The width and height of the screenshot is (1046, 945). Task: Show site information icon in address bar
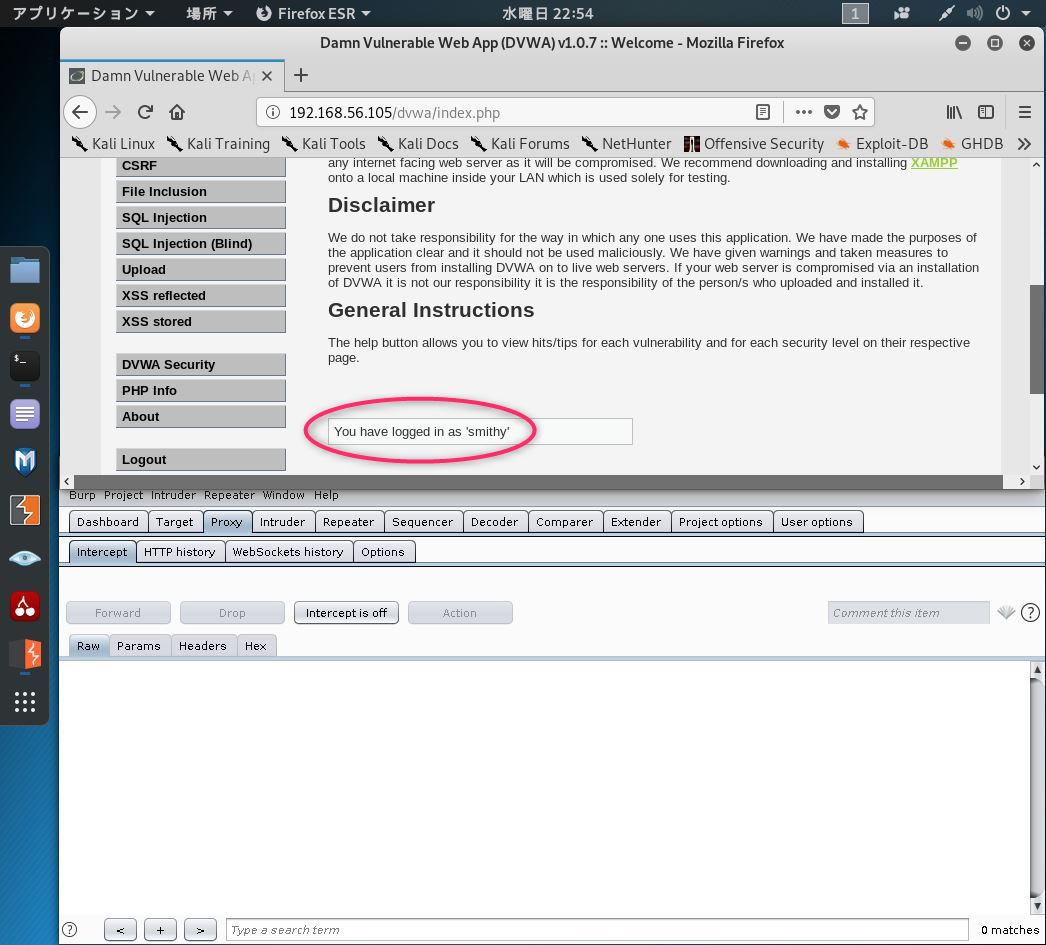click(273, 112)
